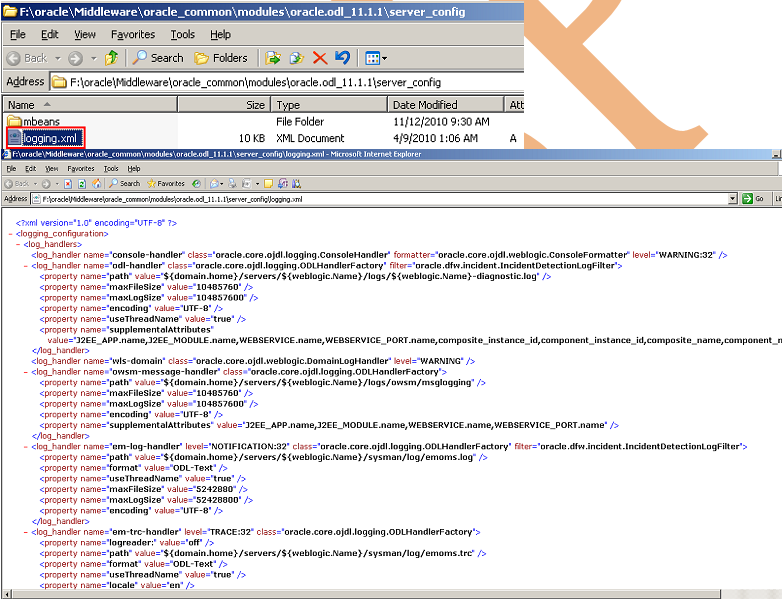This screenshot has height=599, width=782.
Task: Open Explorer's Forward history dropdown arrow
Action: [x=94, y=58]
